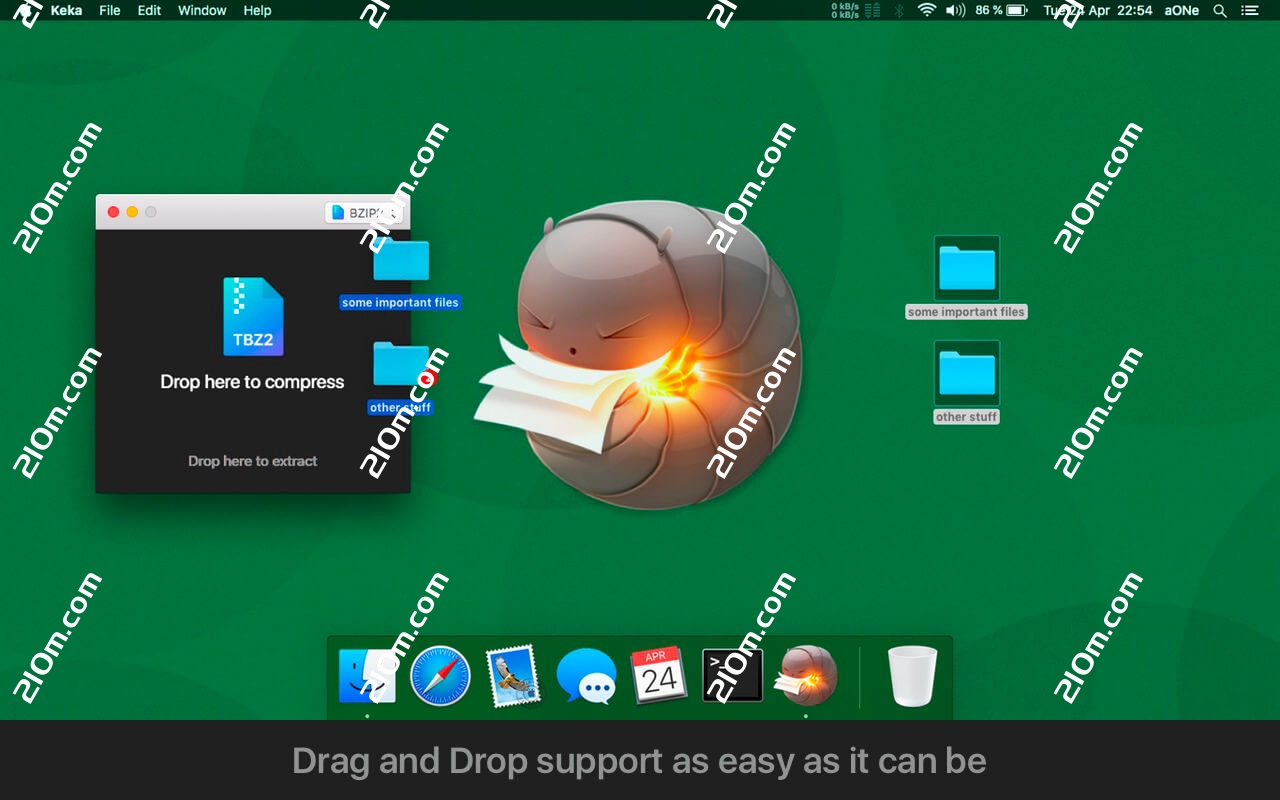
Task: Open the File menu
Action: pos(109,11)
